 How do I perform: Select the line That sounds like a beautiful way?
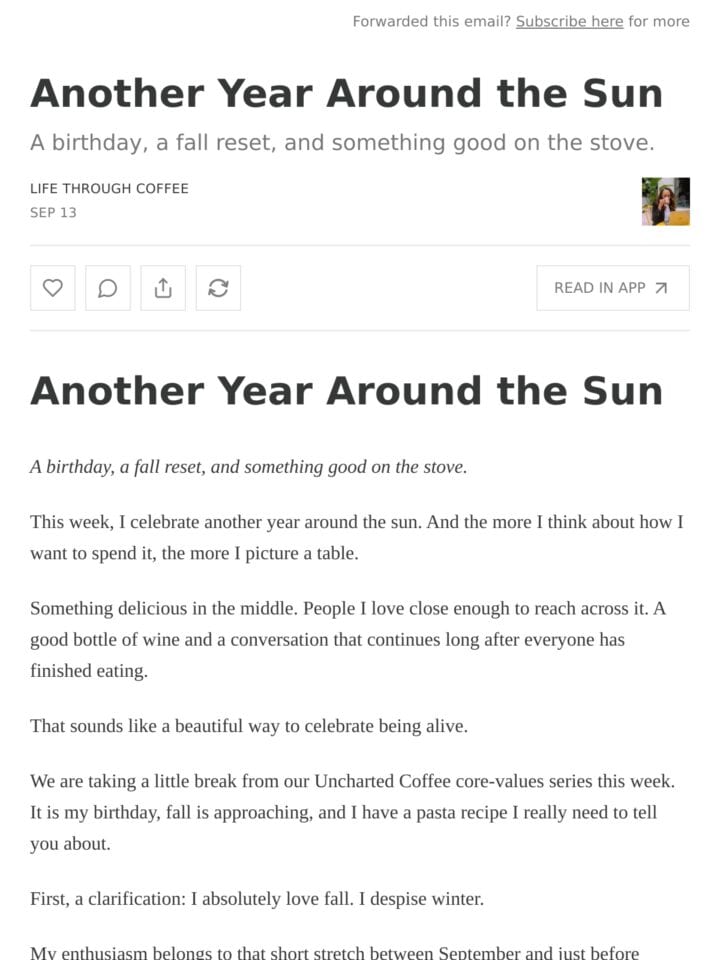tap(249, 726)
